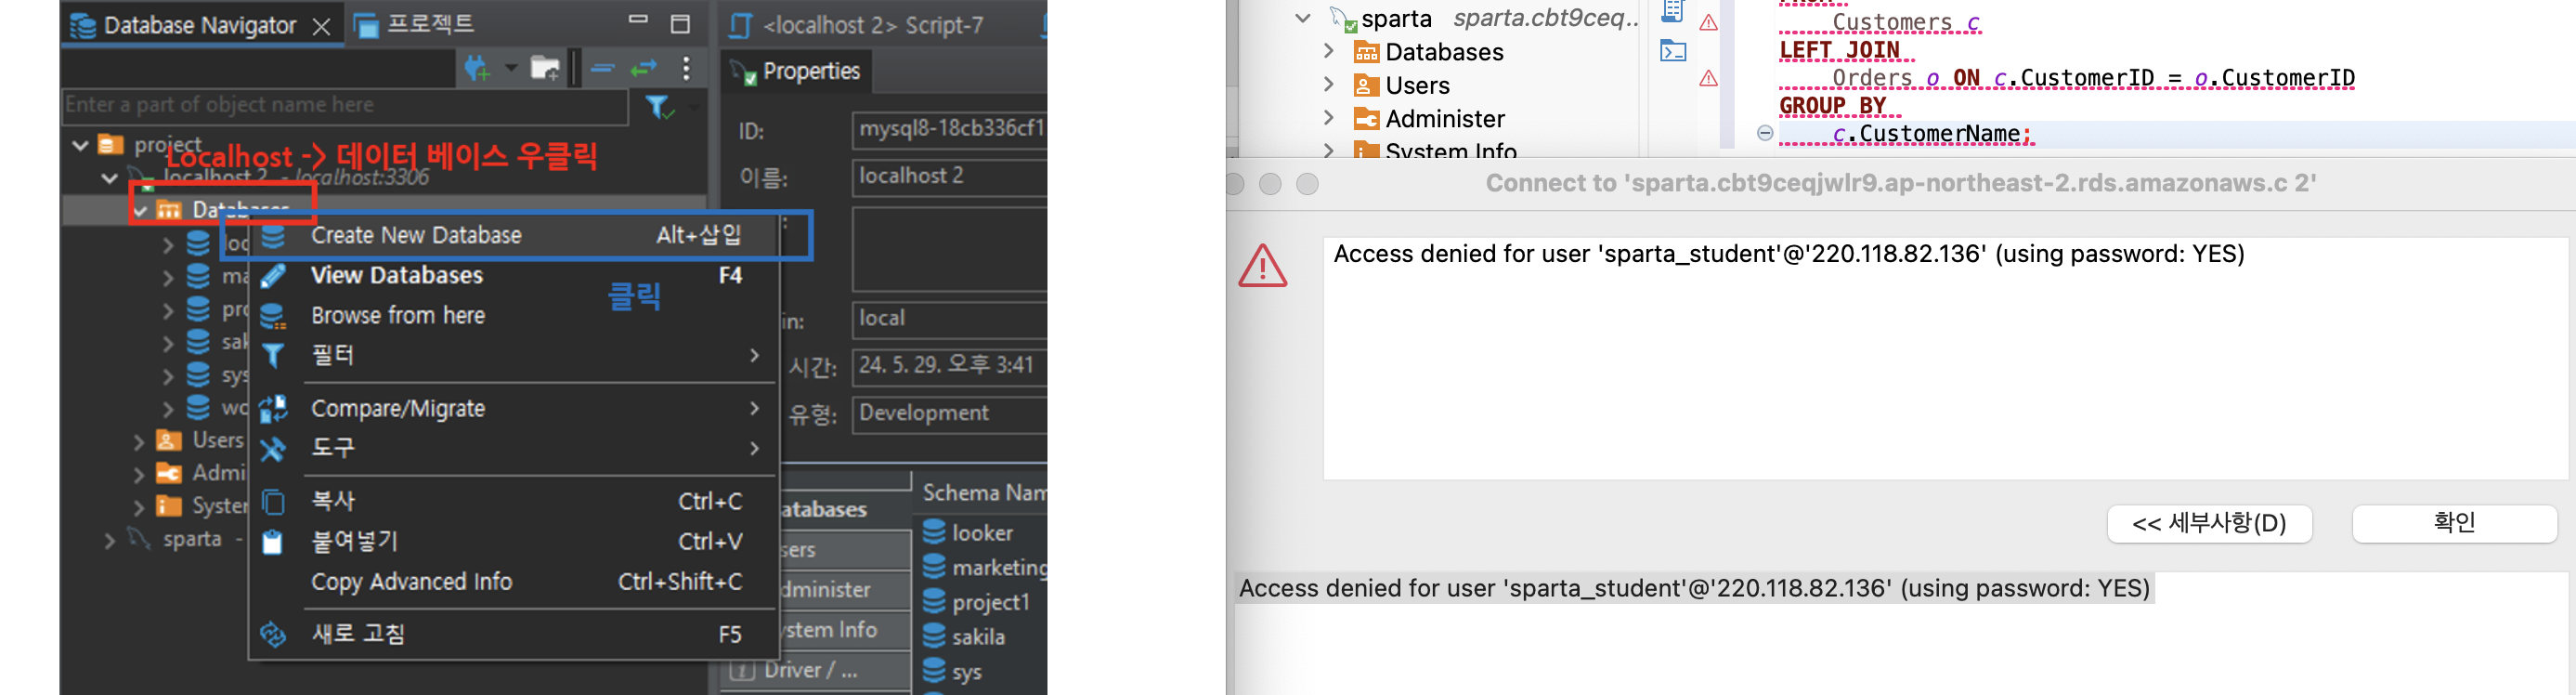This screenshot has width=2576, height=695.
Task: Collapse the sparta connection in light navigator
Action: (x=1302, y=18)
